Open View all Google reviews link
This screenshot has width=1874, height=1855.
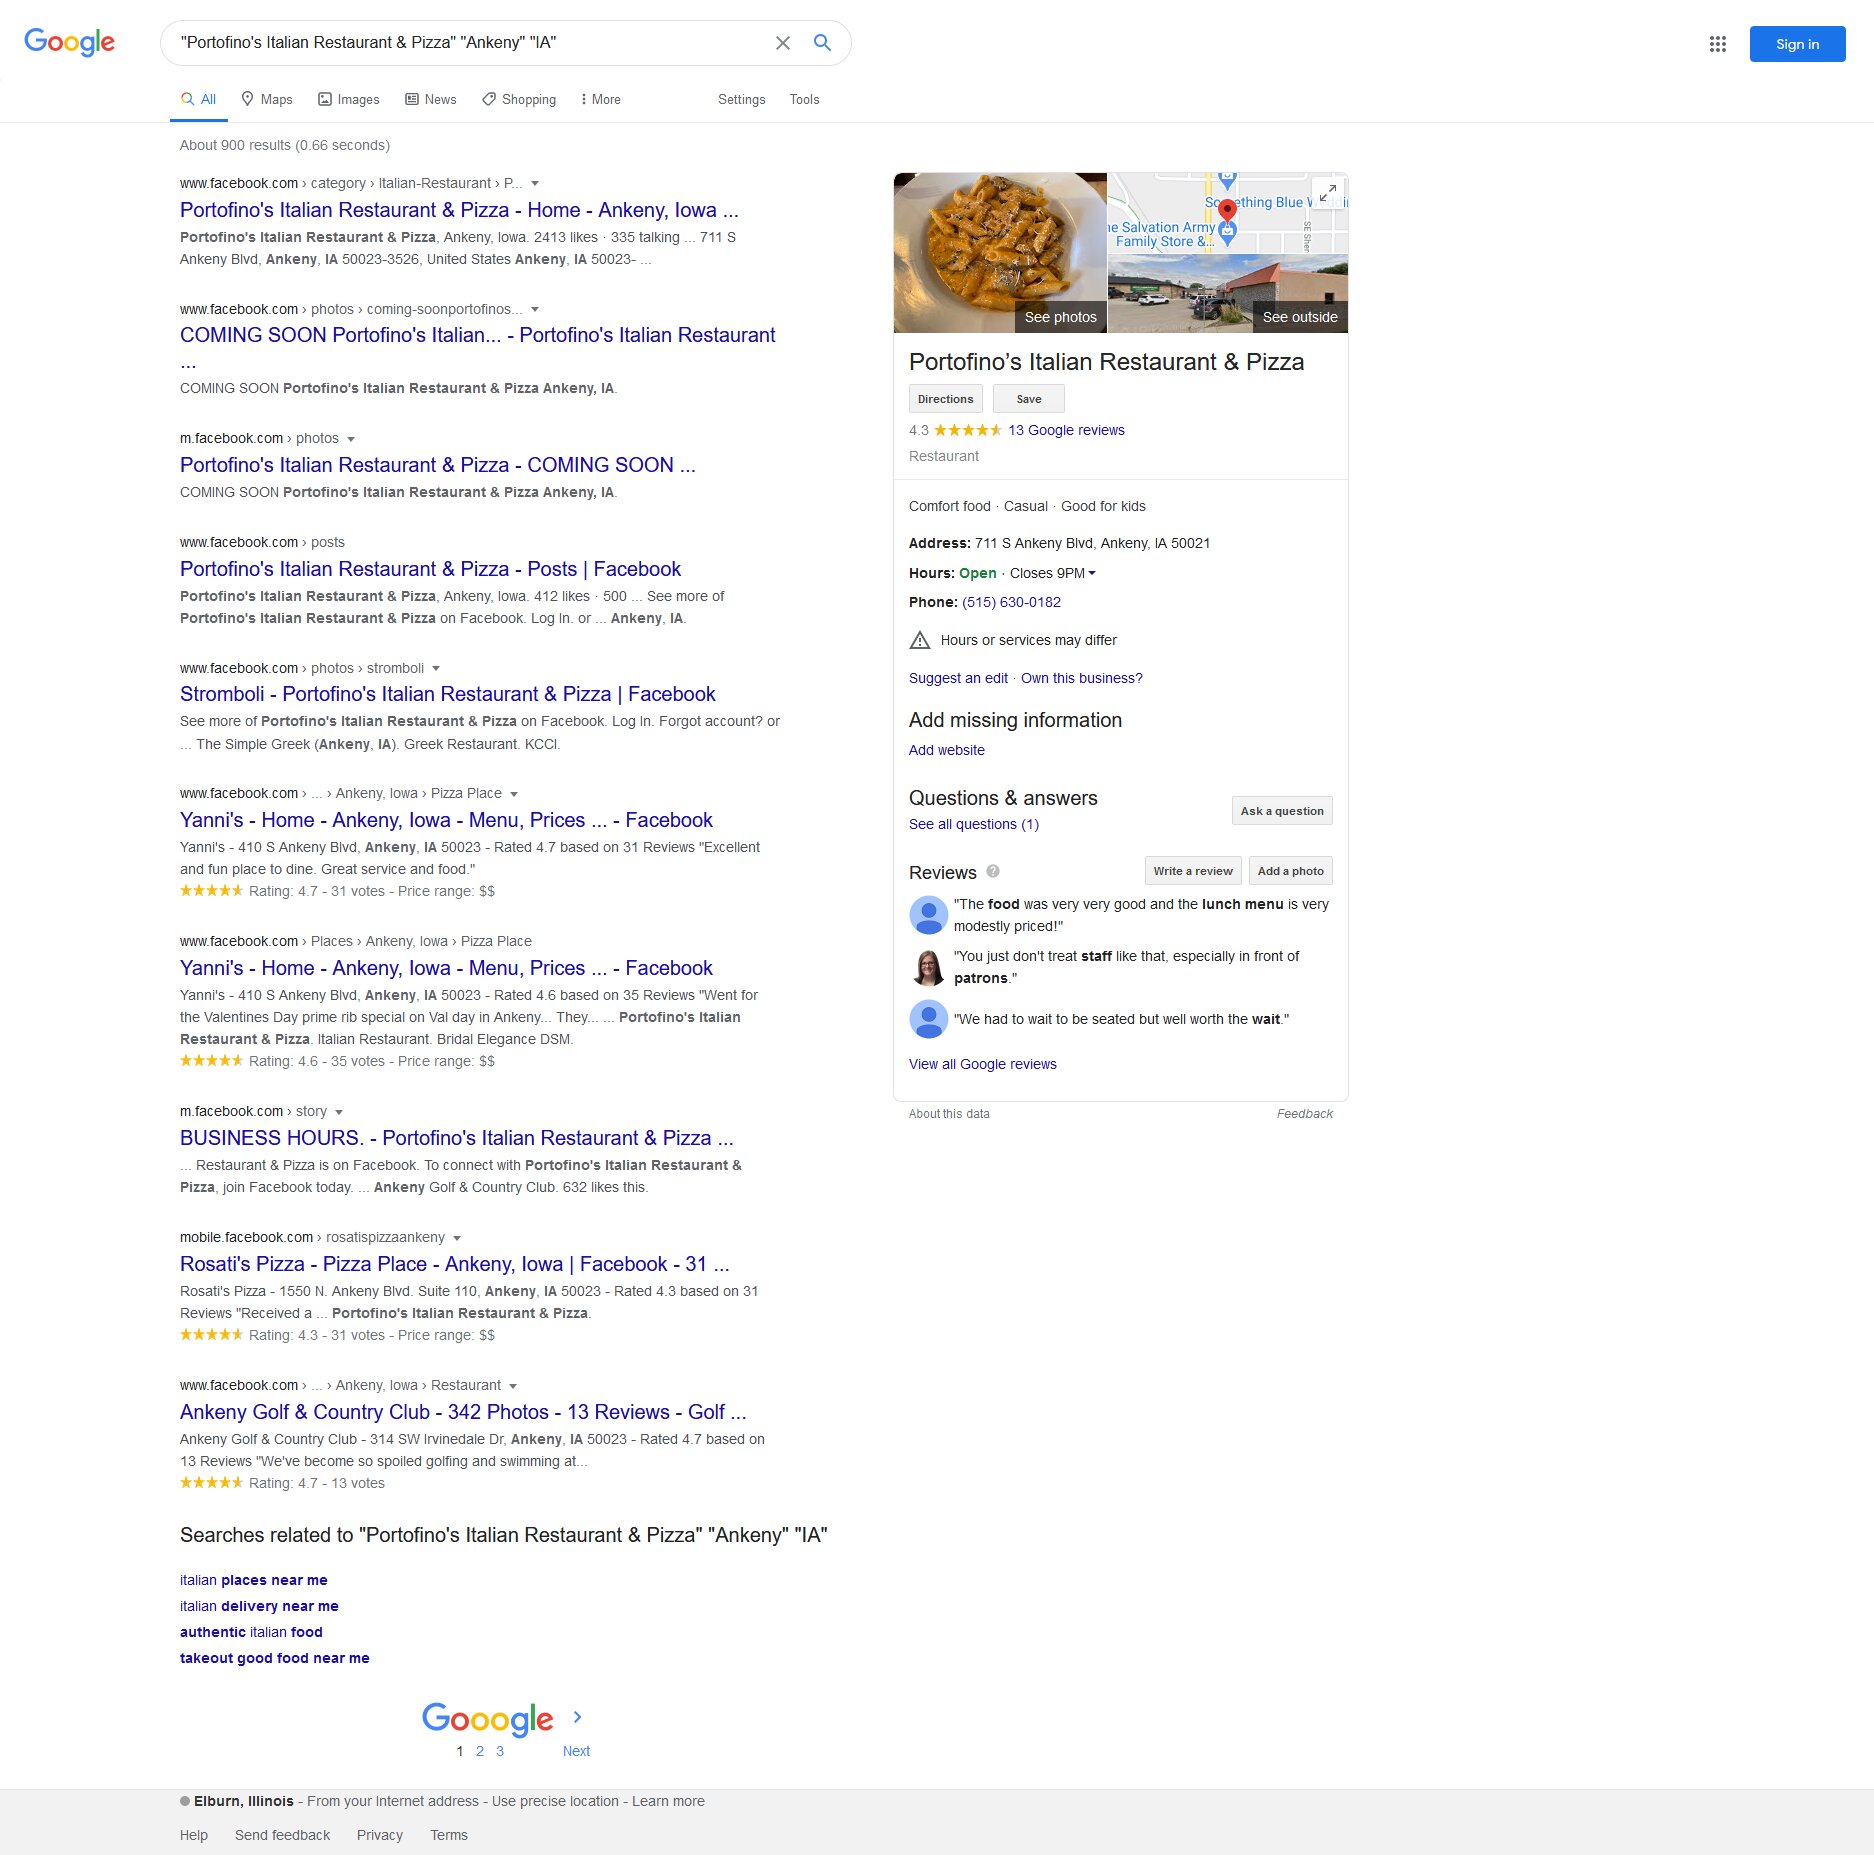982,1064
